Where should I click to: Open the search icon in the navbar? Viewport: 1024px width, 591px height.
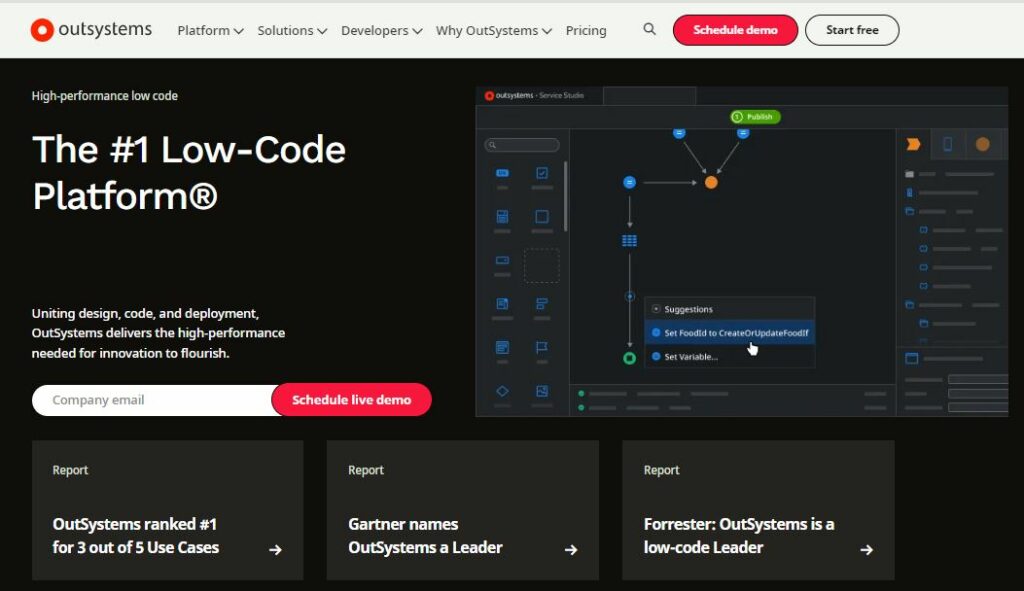pos(649,29)
